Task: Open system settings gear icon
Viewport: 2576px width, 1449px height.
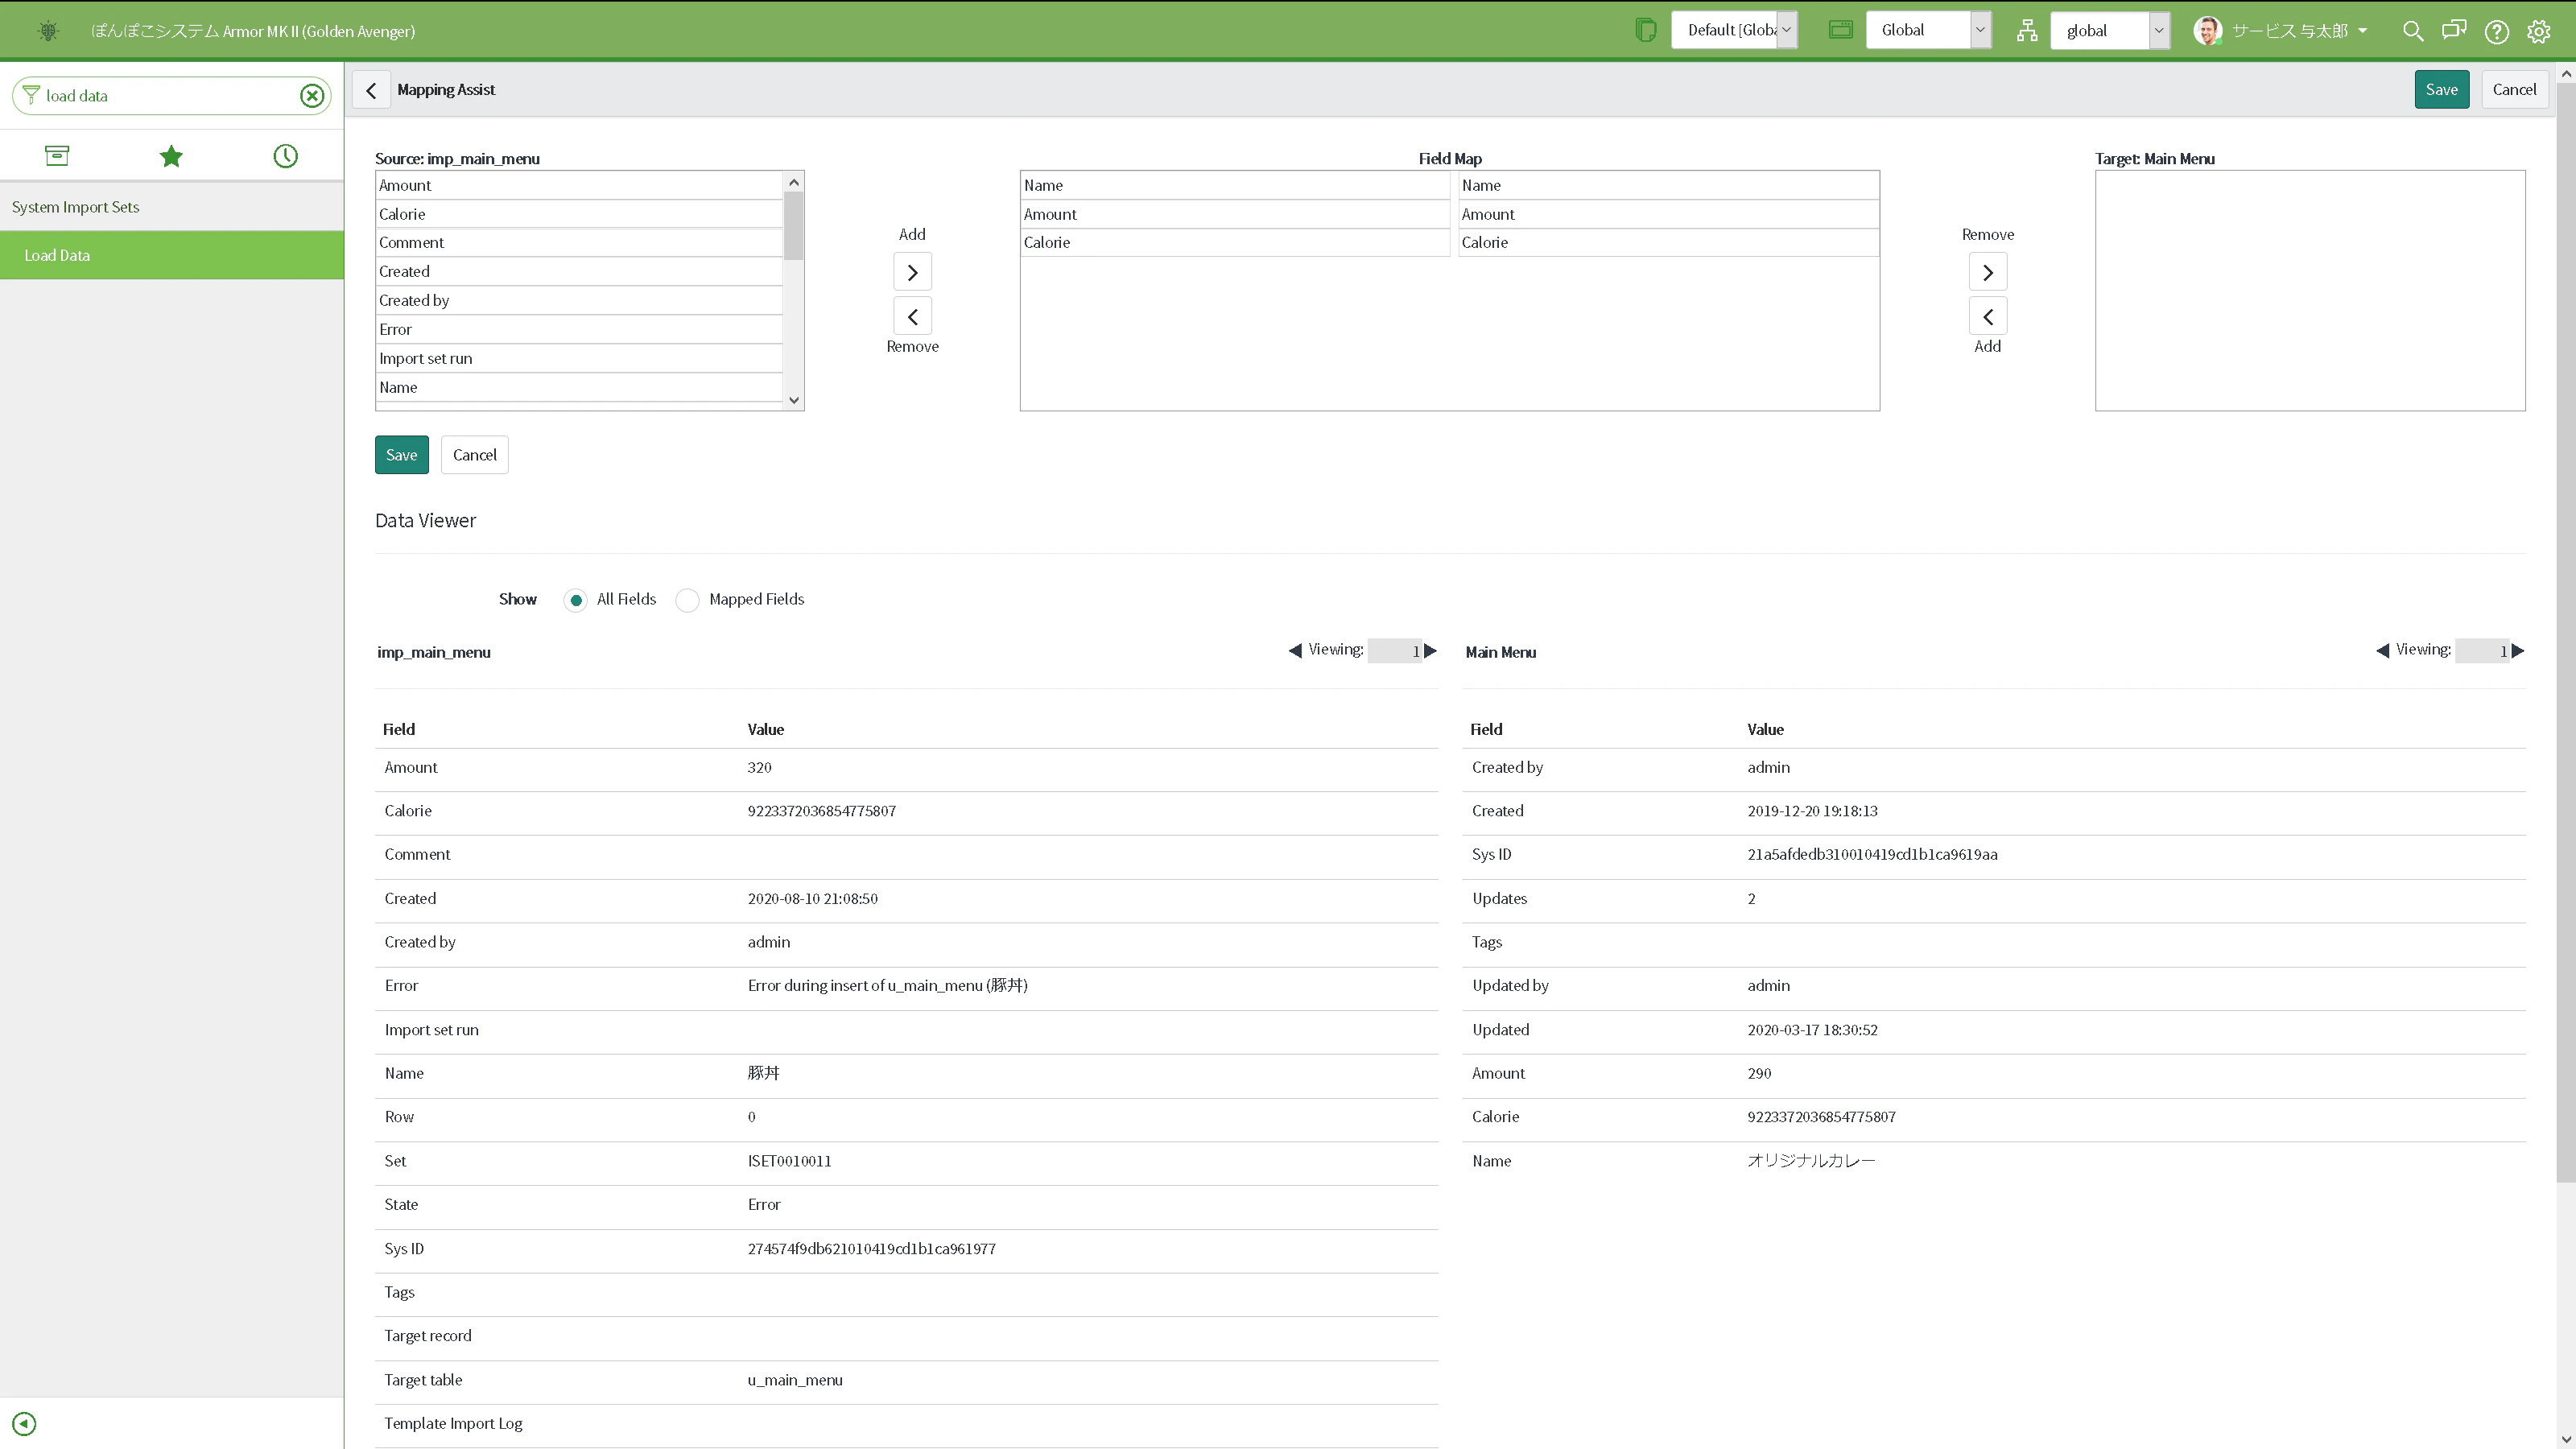Action: point(2538,31)
